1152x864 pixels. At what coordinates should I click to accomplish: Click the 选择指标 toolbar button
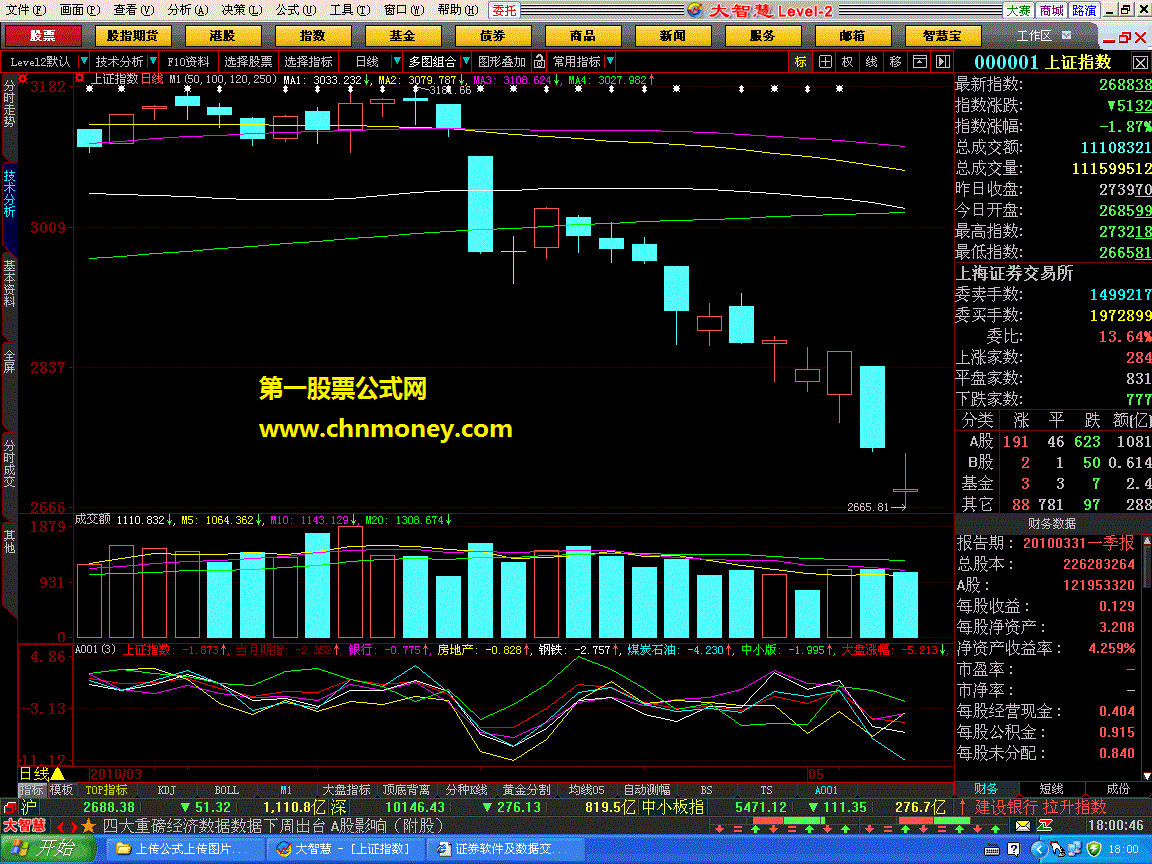point(309,62)
